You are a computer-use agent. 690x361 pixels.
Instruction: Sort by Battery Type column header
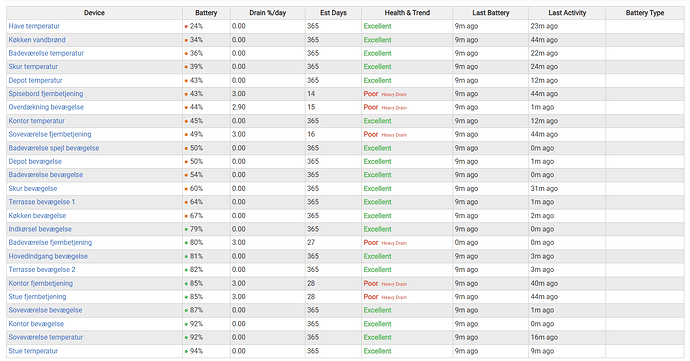[x=645, y=13]
